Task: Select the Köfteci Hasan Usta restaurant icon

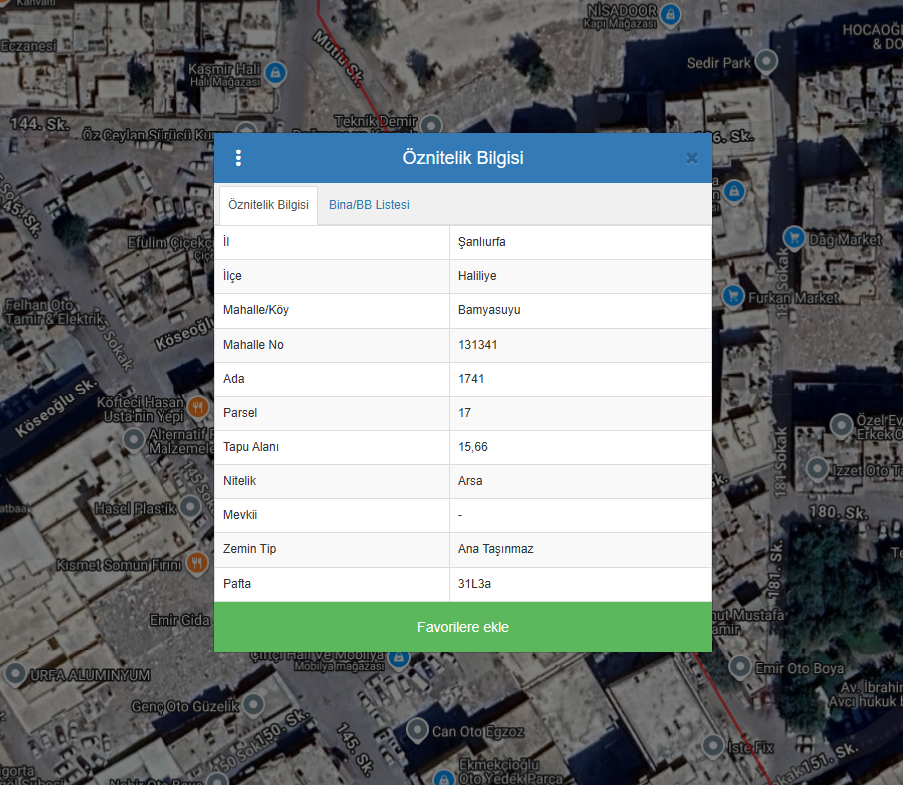Action: tap(198, 407)
